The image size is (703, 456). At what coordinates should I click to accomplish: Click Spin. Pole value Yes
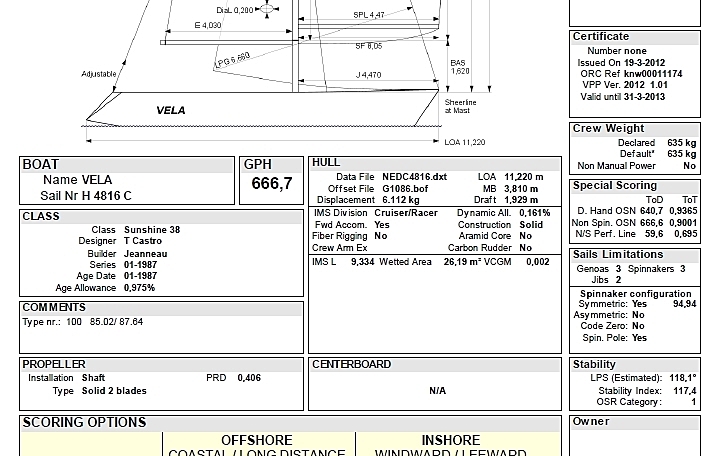[x=639, y=338]
